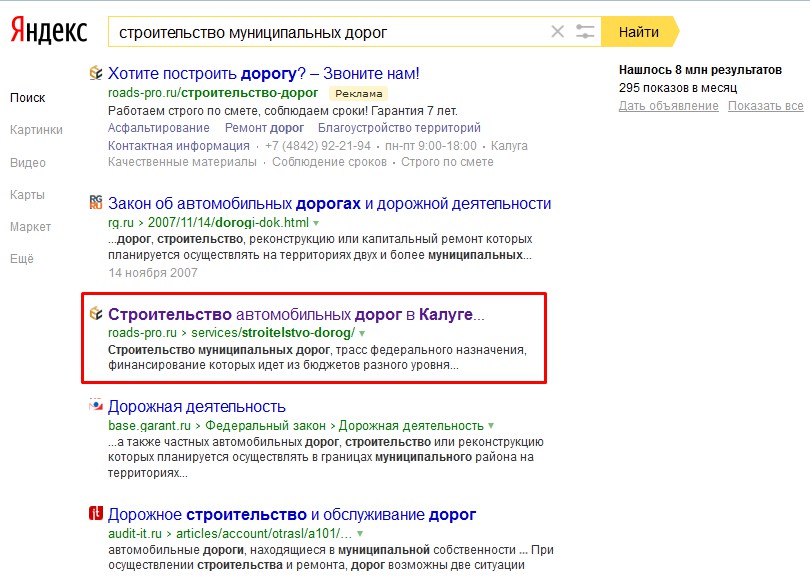Image resolution: width=810 pixels, height=579 pixels.
Task: Open the Асфальтирование ad sitelink
Action: (x=159, y=128)
